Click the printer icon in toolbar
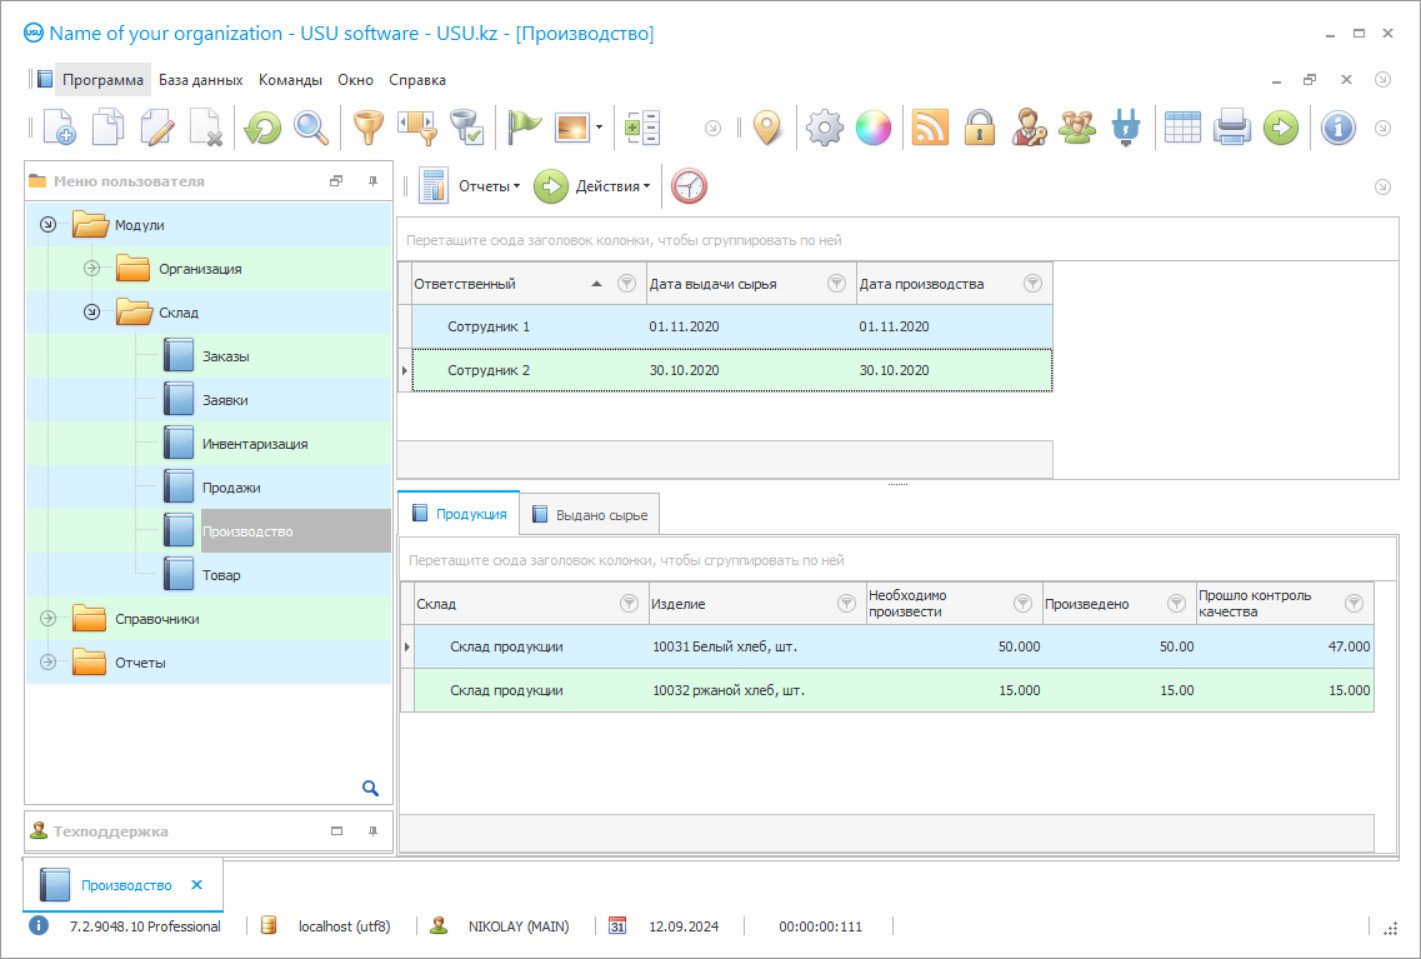 [1231, 128]
